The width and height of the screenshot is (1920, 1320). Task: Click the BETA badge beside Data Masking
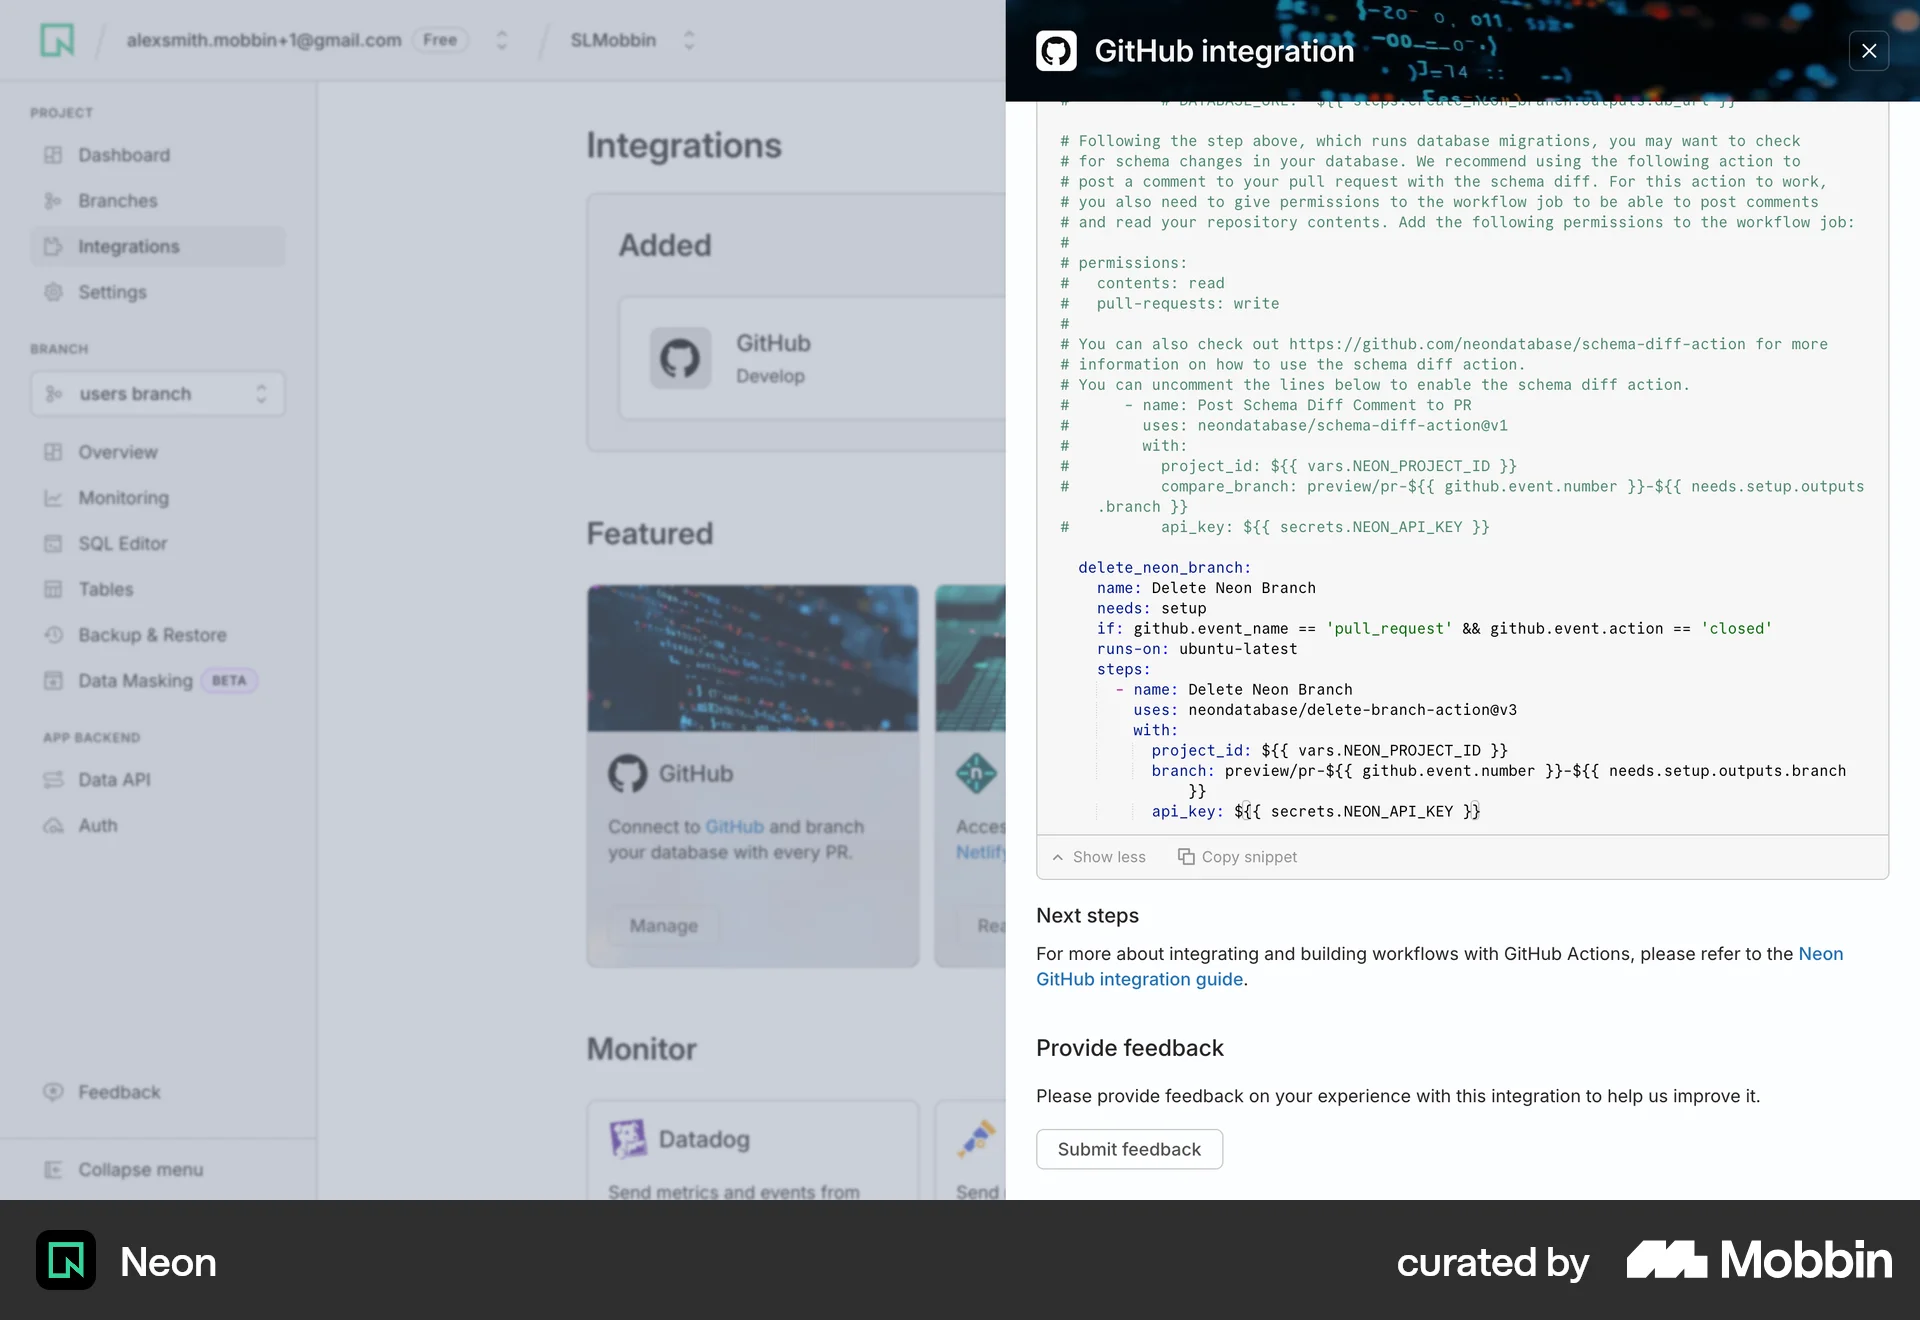pos(229,681)
